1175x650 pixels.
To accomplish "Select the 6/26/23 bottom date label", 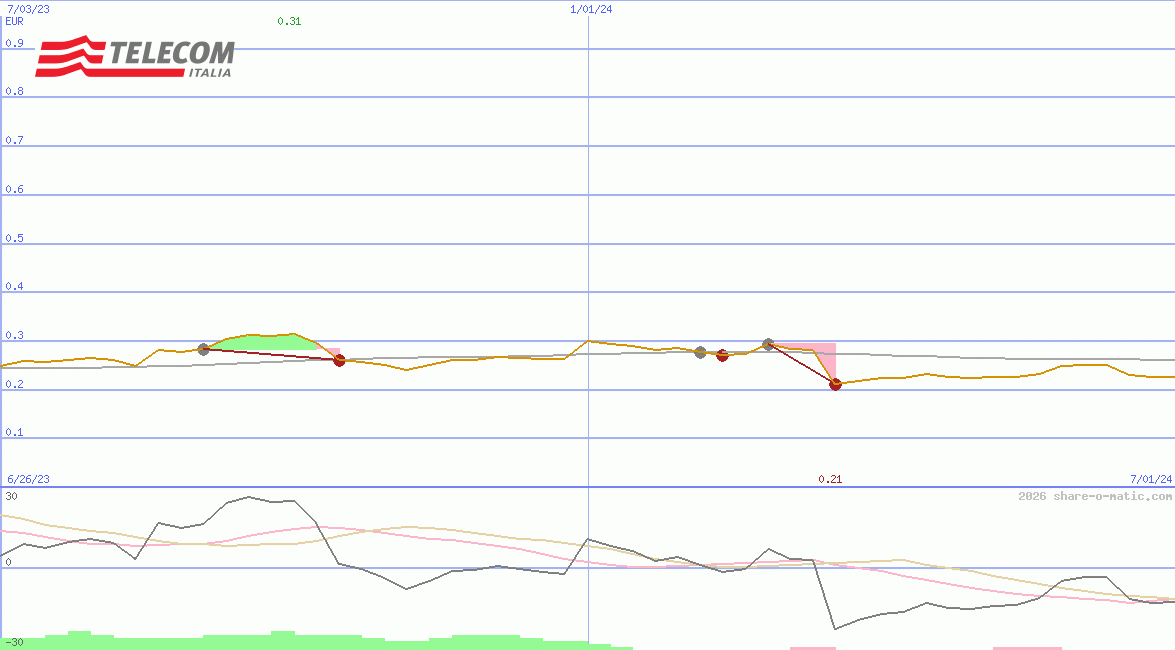I will (x=28, y=479).
